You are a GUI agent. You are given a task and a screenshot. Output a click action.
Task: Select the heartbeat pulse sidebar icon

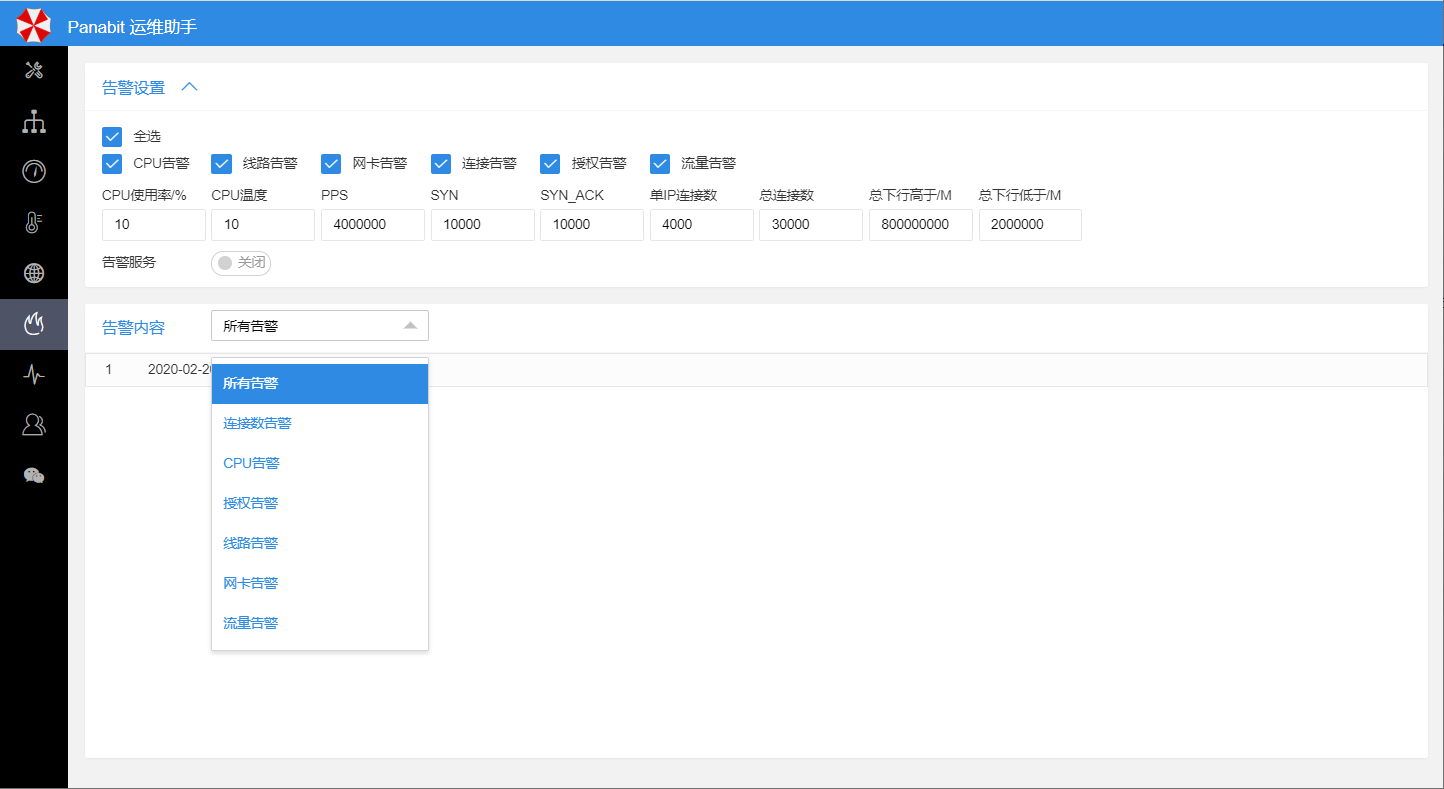click(34, 374)
